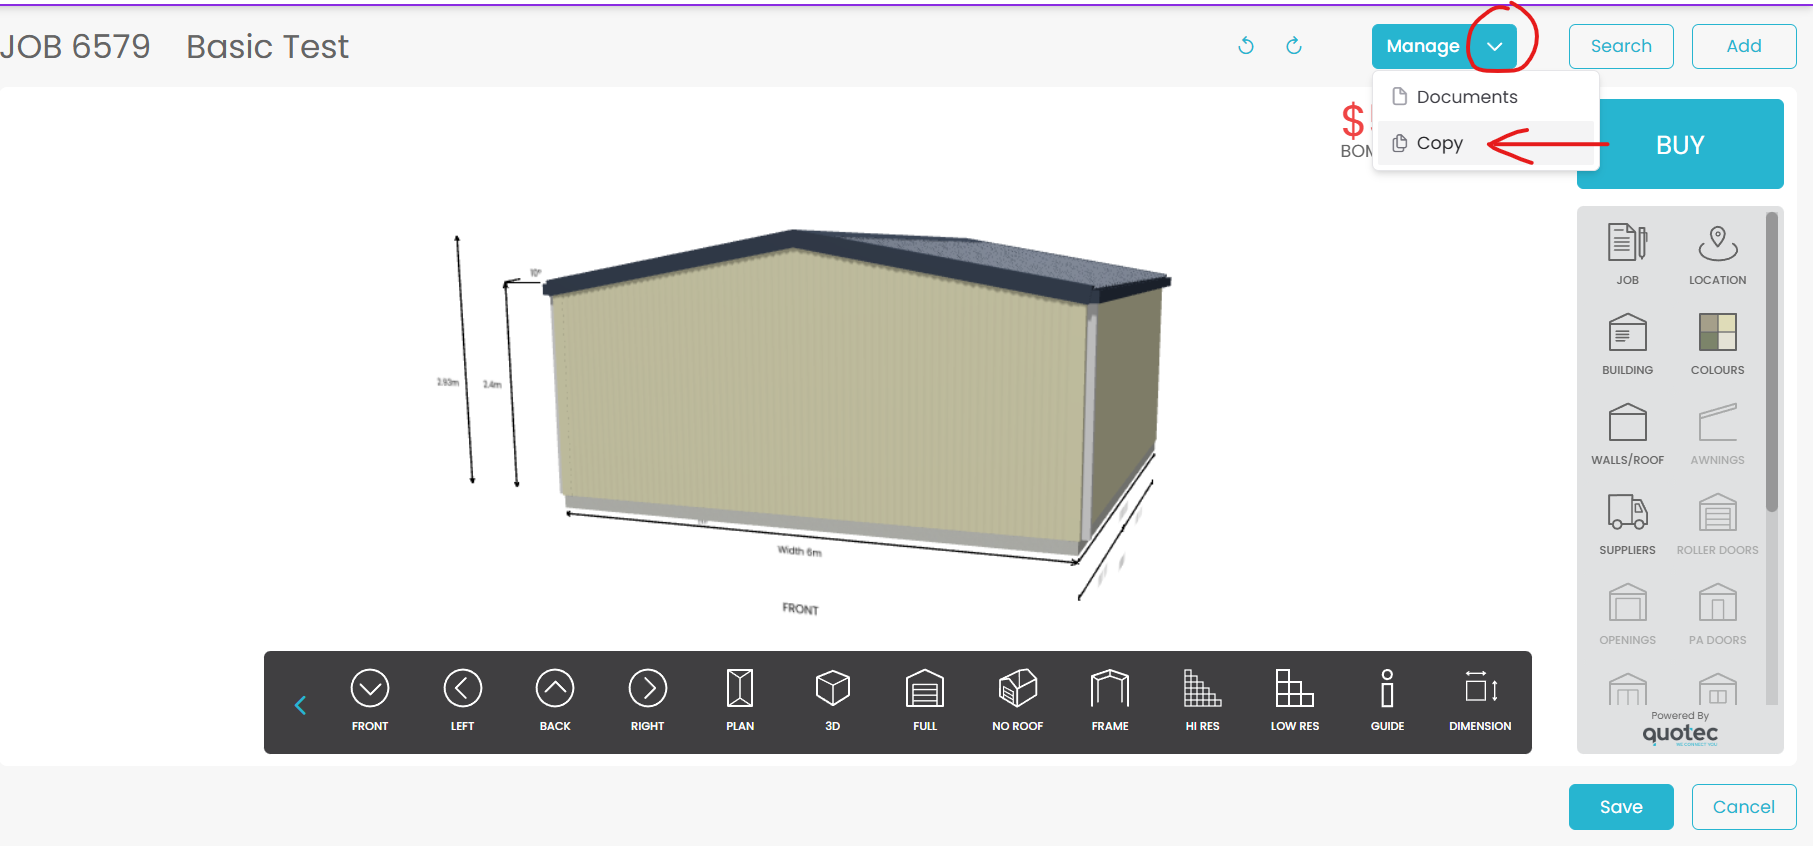Viewport: 1813px width, 846px height.
Task: Open the LOCATION settings icon
Action: tap(1717, 243)
